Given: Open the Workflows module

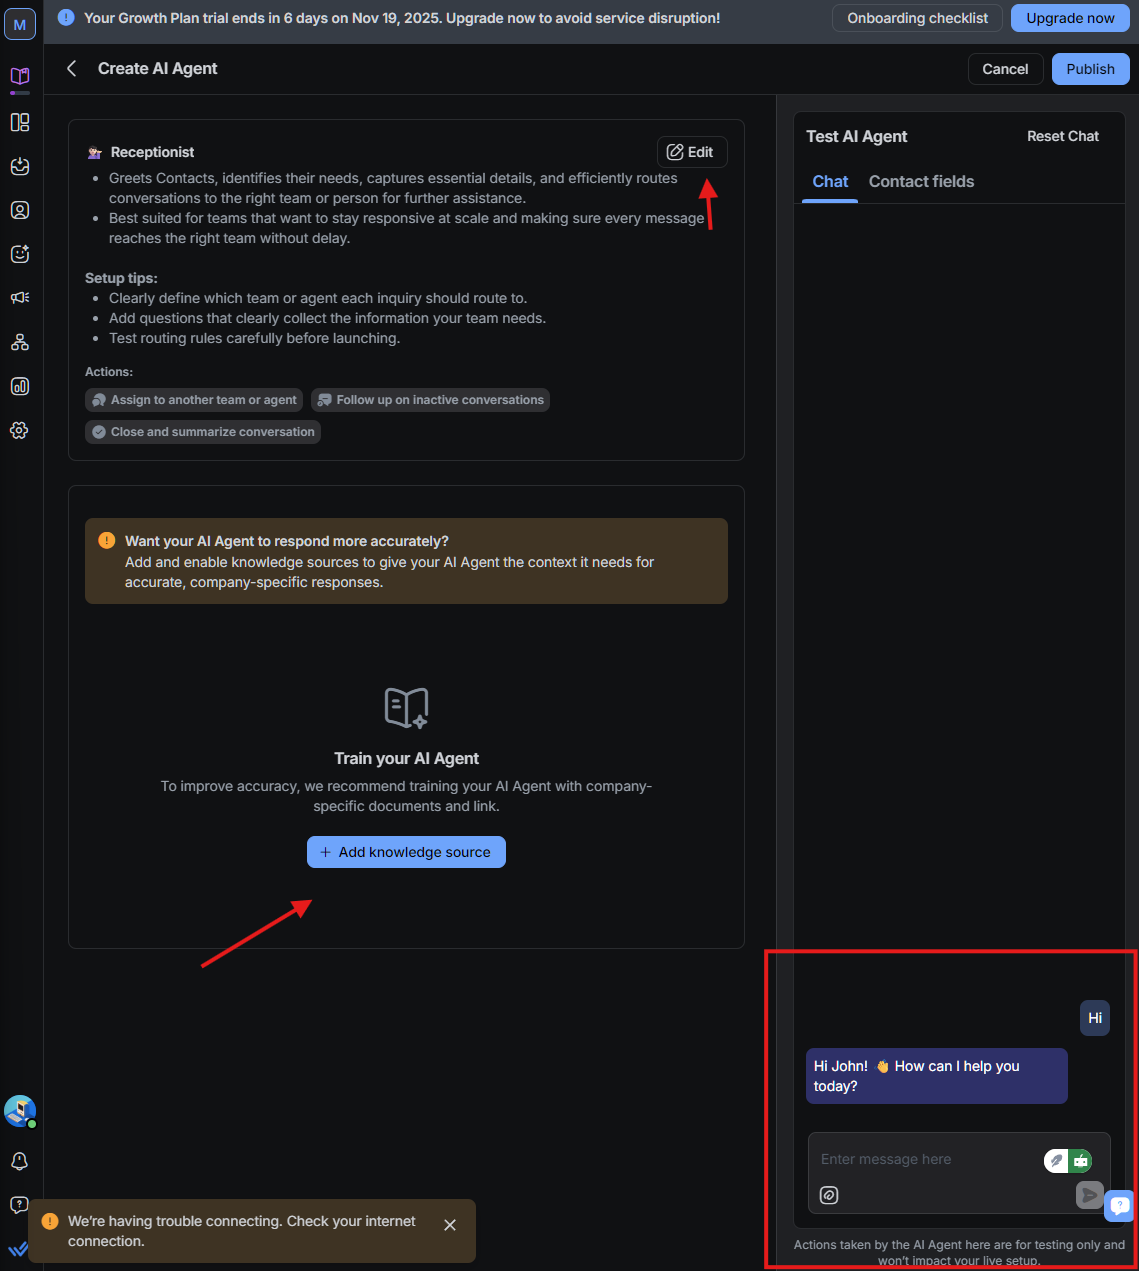Looking at the screenshot, I should coord(20,341).
